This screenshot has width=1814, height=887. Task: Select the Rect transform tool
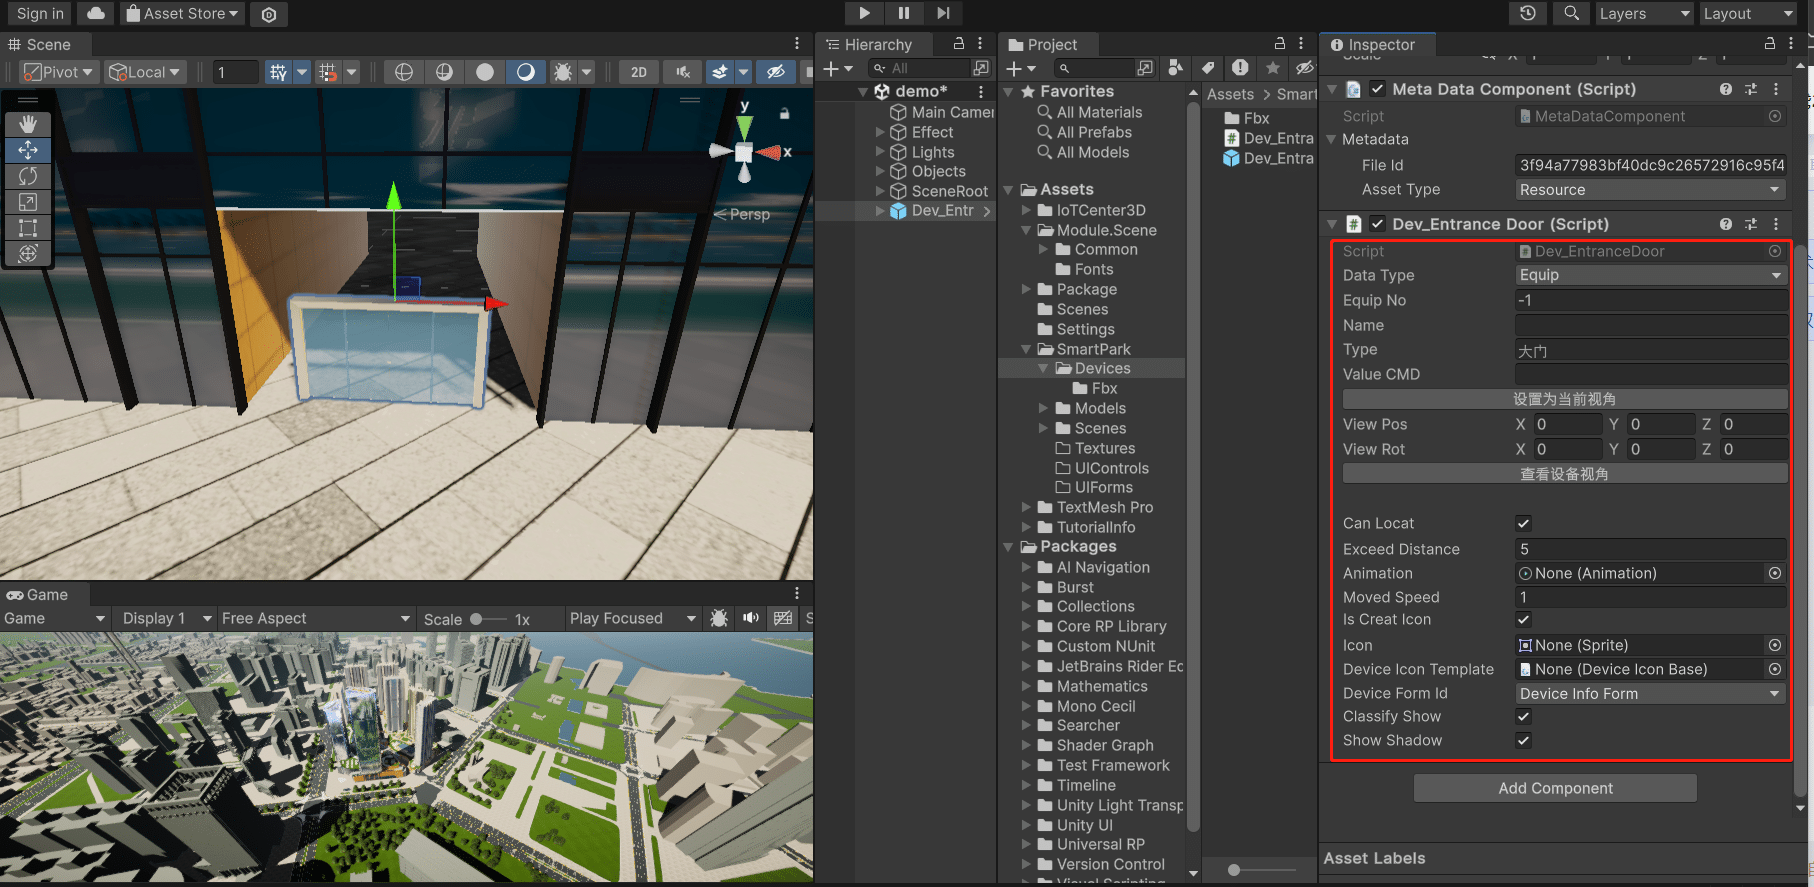click(28, 228)
